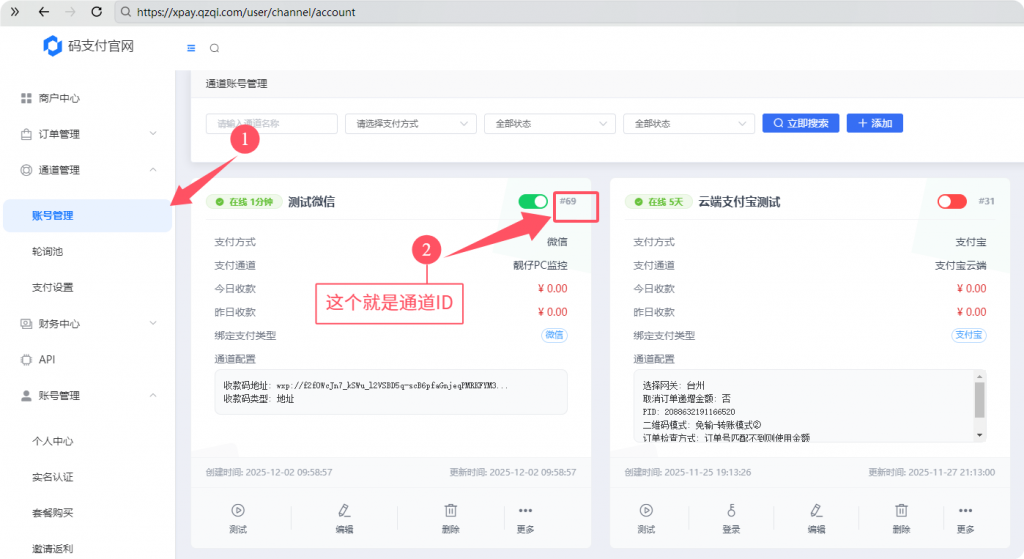Select 账号管理 under 通道管理
This screenshot has height=559, width=1024.
point(88,216)
